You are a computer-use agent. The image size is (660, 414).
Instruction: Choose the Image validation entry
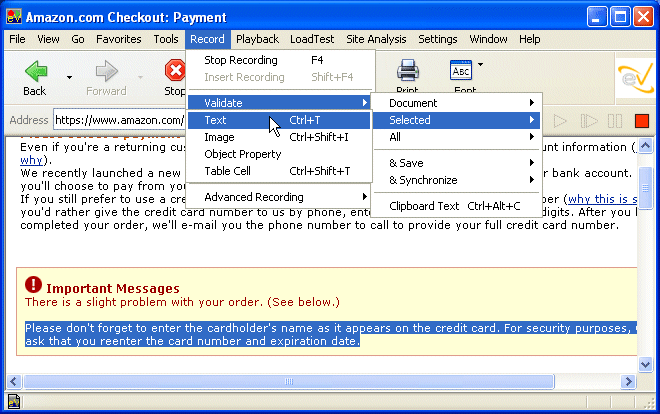[x=279, y=137]
